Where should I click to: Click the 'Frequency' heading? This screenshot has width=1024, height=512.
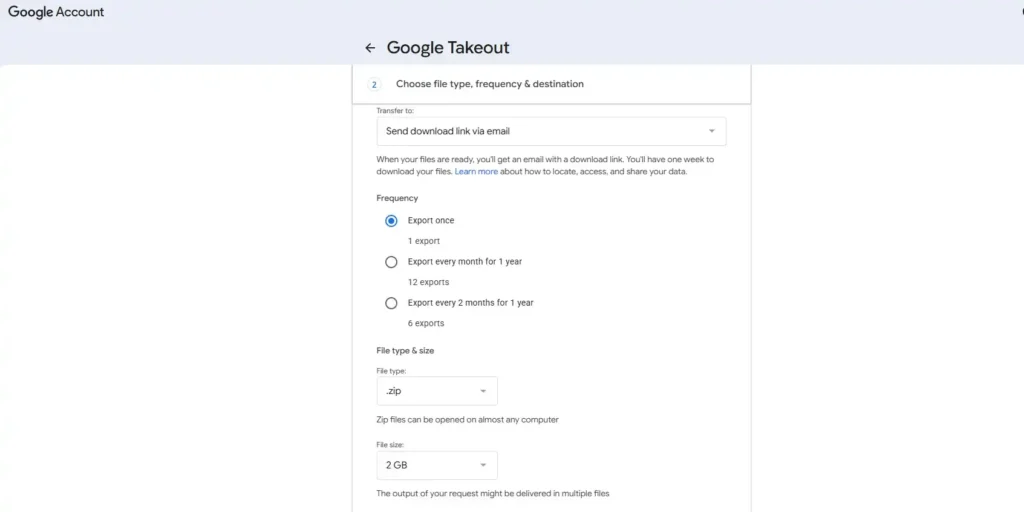pyautogui.click(x=397, y=198)
